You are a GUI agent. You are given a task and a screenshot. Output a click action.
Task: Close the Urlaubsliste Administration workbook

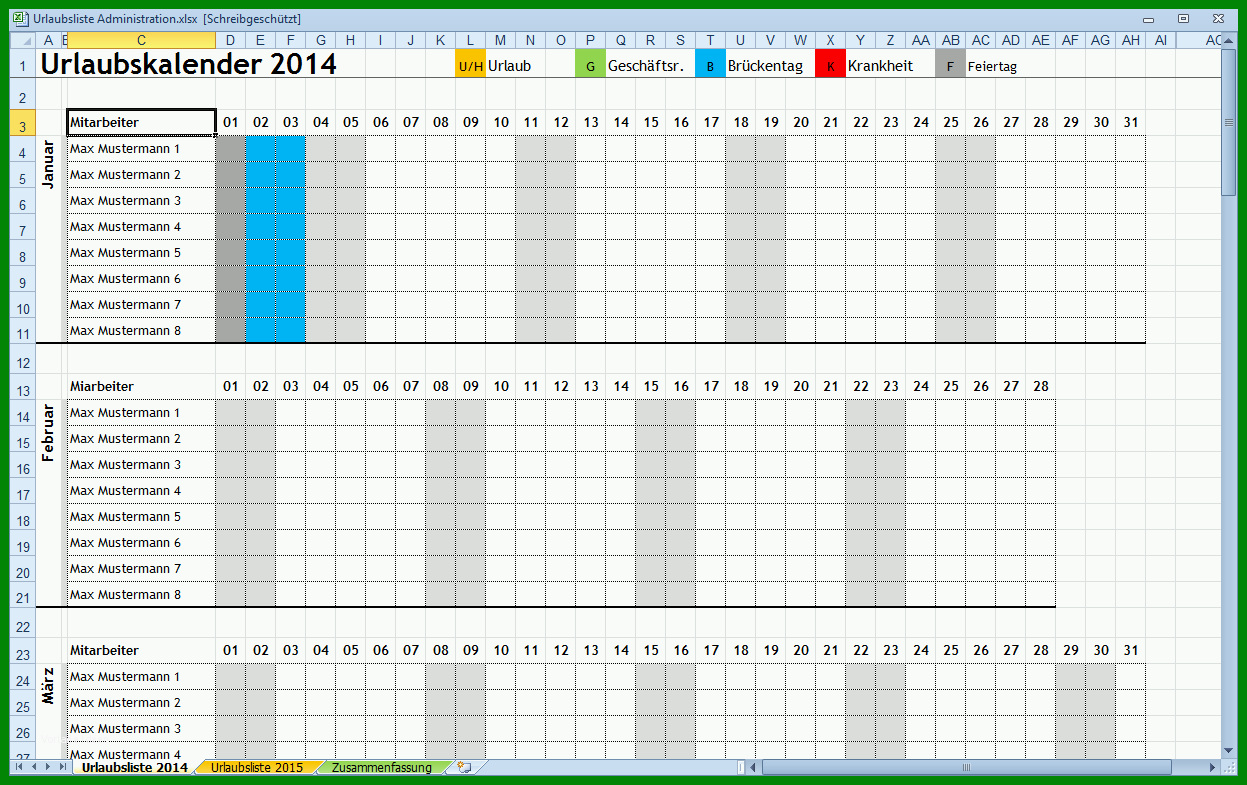1217,19
